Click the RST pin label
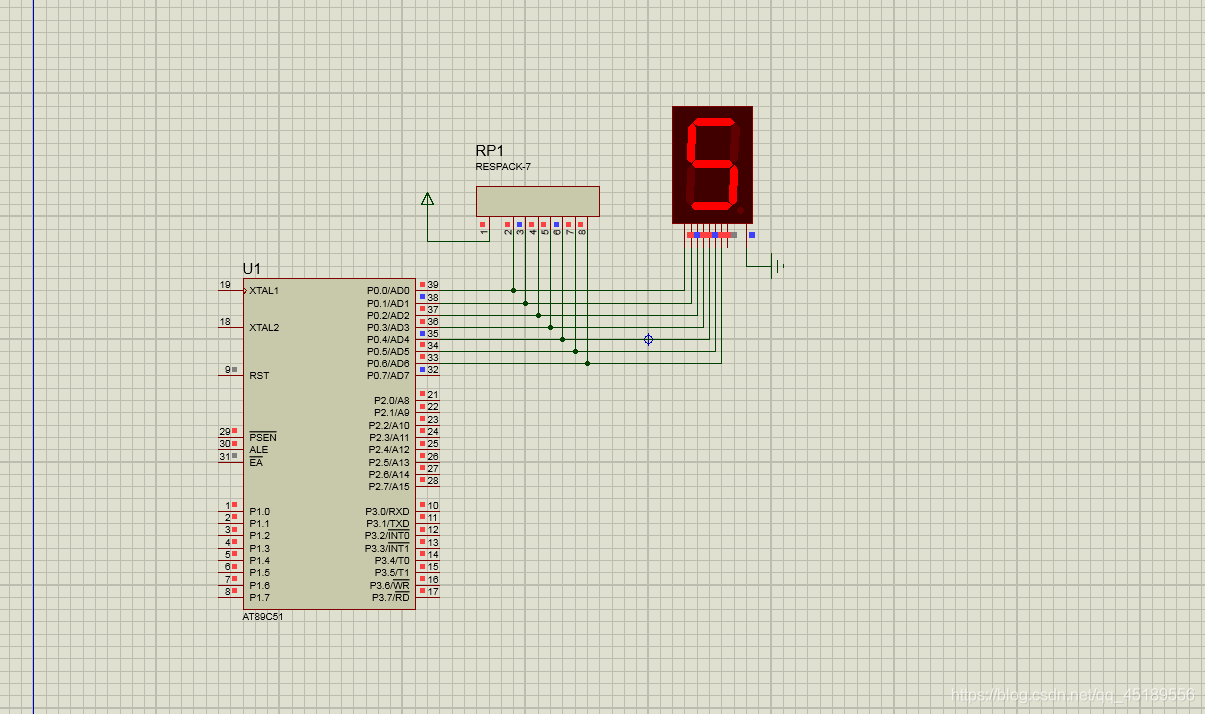This screenshot has width=1205, height=714. (x=259, y=376)
